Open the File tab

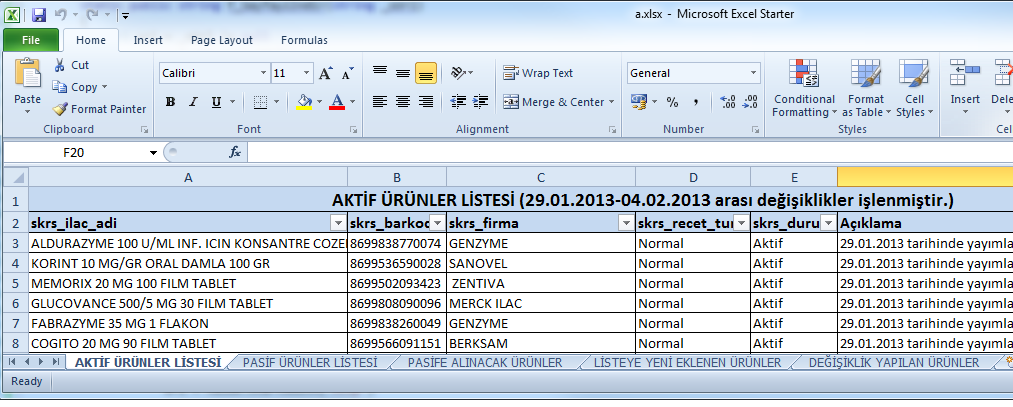tap(30, 40)
